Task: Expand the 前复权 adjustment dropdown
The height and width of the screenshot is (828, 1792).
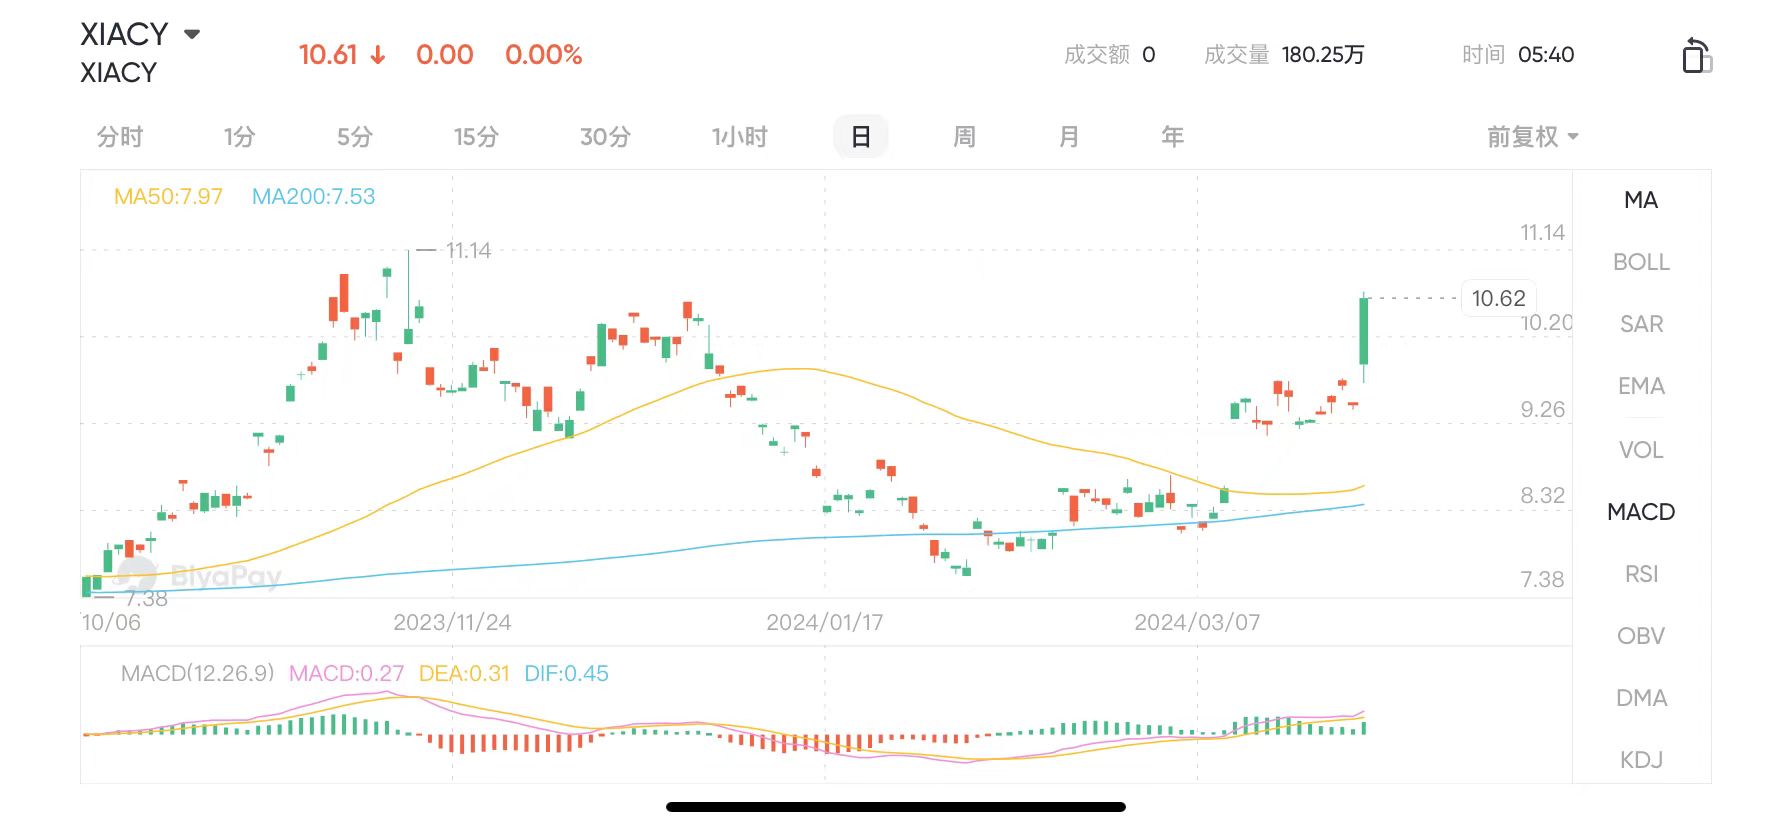Action: pyautogui.click(x=1532, y=137)
